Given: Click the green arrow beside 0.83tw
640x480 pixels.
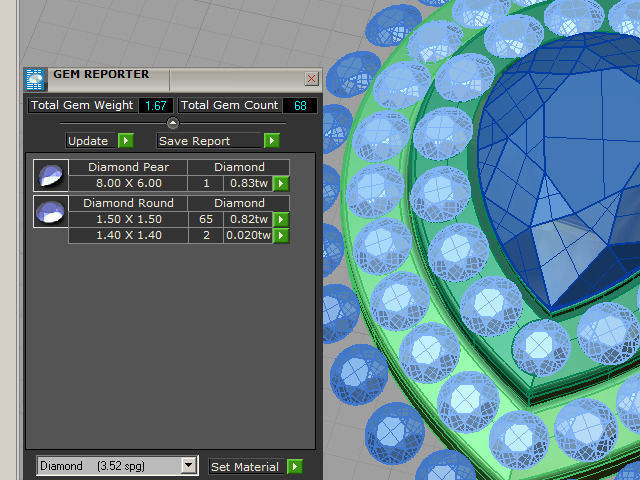Looking at the screenshot, I should 281,183.
